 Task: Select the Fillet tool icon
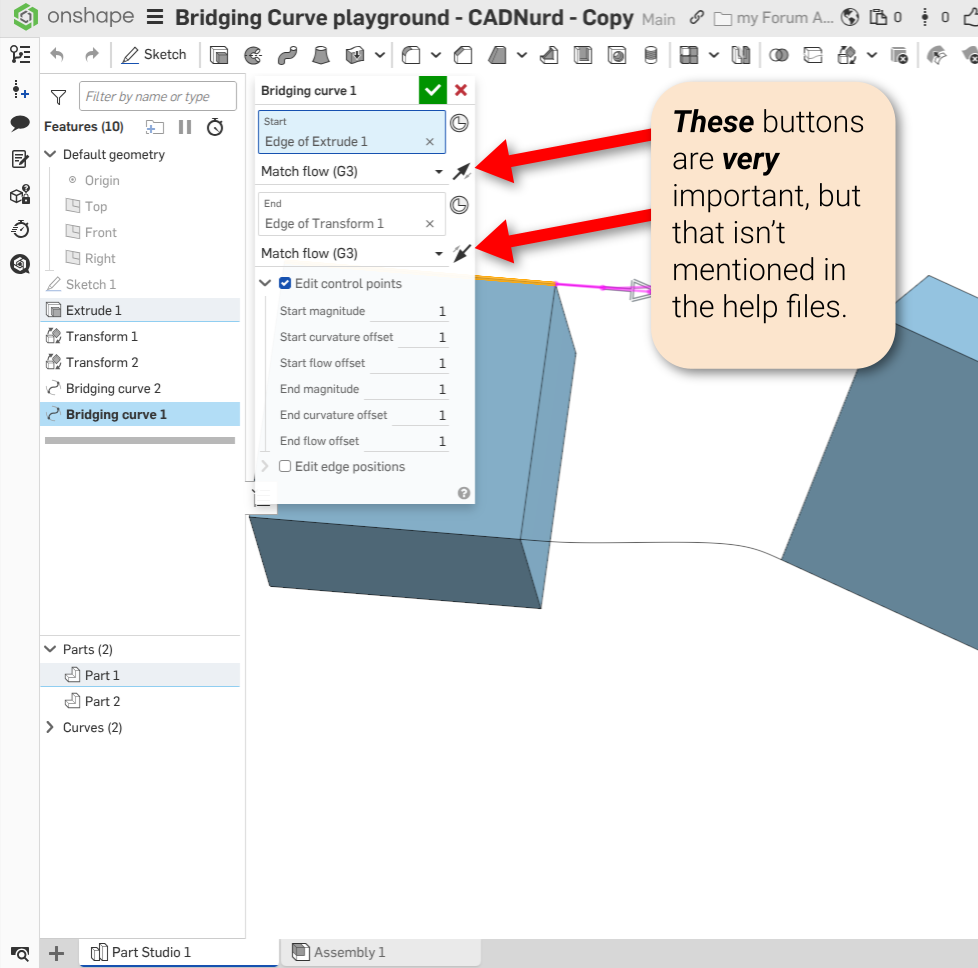[411, 56]
